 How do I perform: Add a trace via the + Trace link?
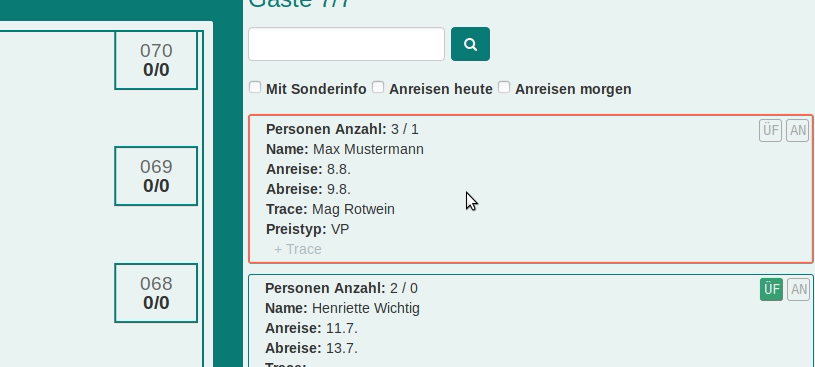tap(298, 249)
